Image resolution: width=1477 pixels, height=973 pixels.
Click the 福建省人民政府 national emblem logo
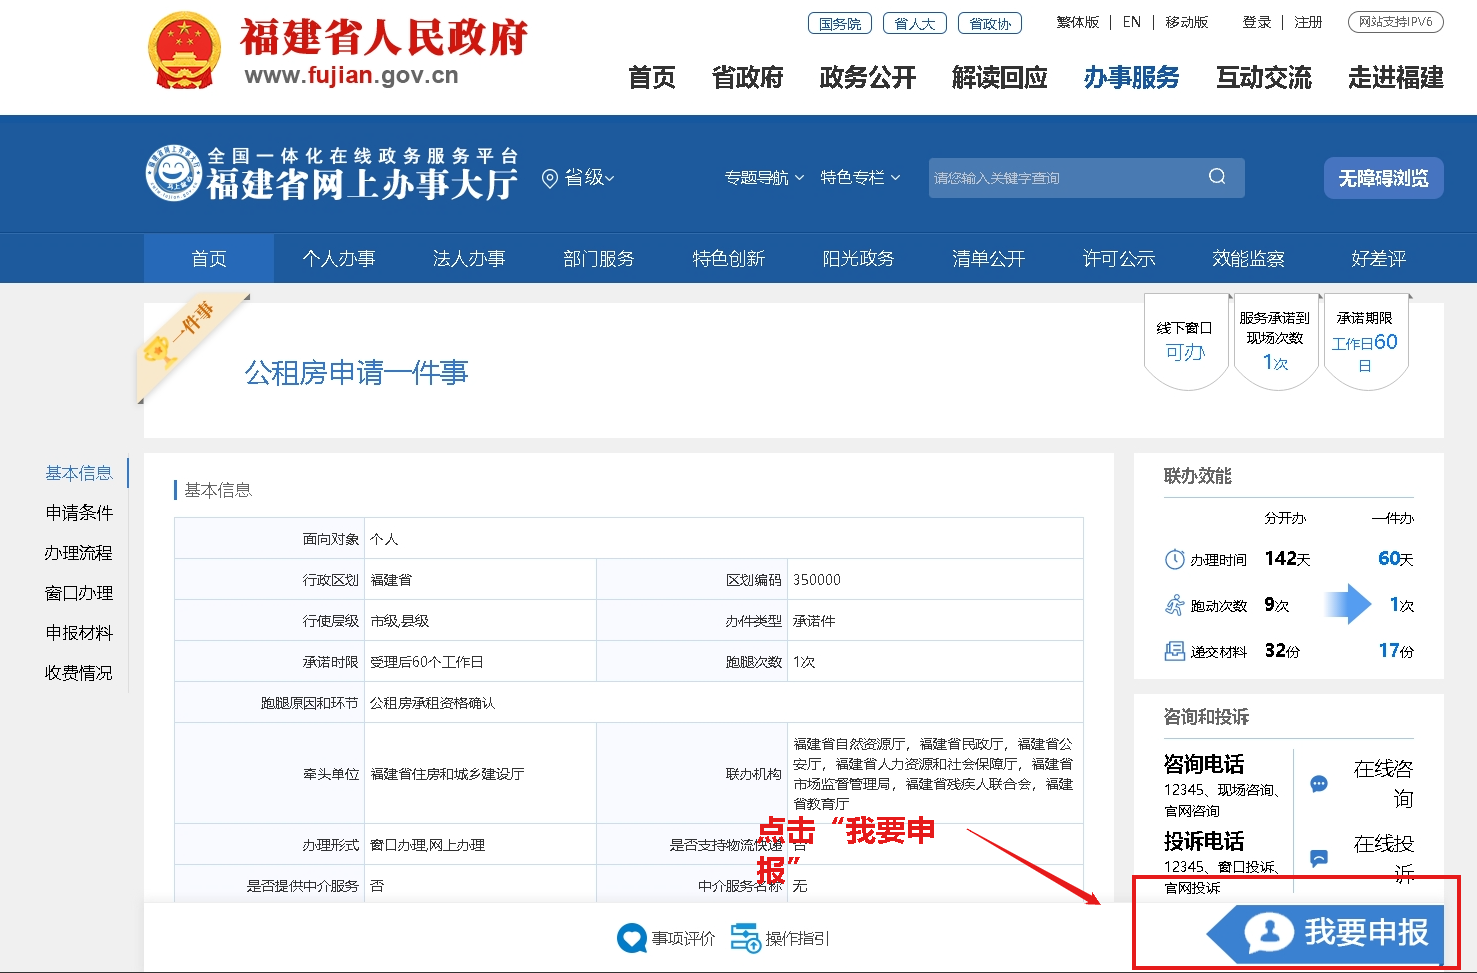click(183, 48)
